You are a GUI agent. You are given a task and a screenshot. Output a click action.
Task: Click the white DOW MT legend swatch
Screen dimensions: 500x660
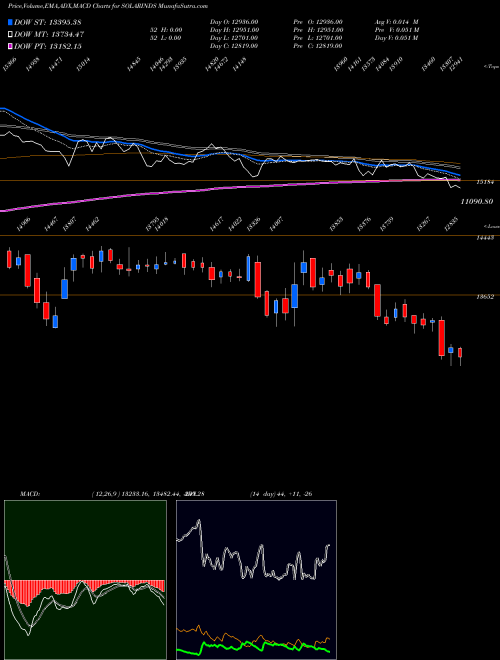(x=11, y=34)
